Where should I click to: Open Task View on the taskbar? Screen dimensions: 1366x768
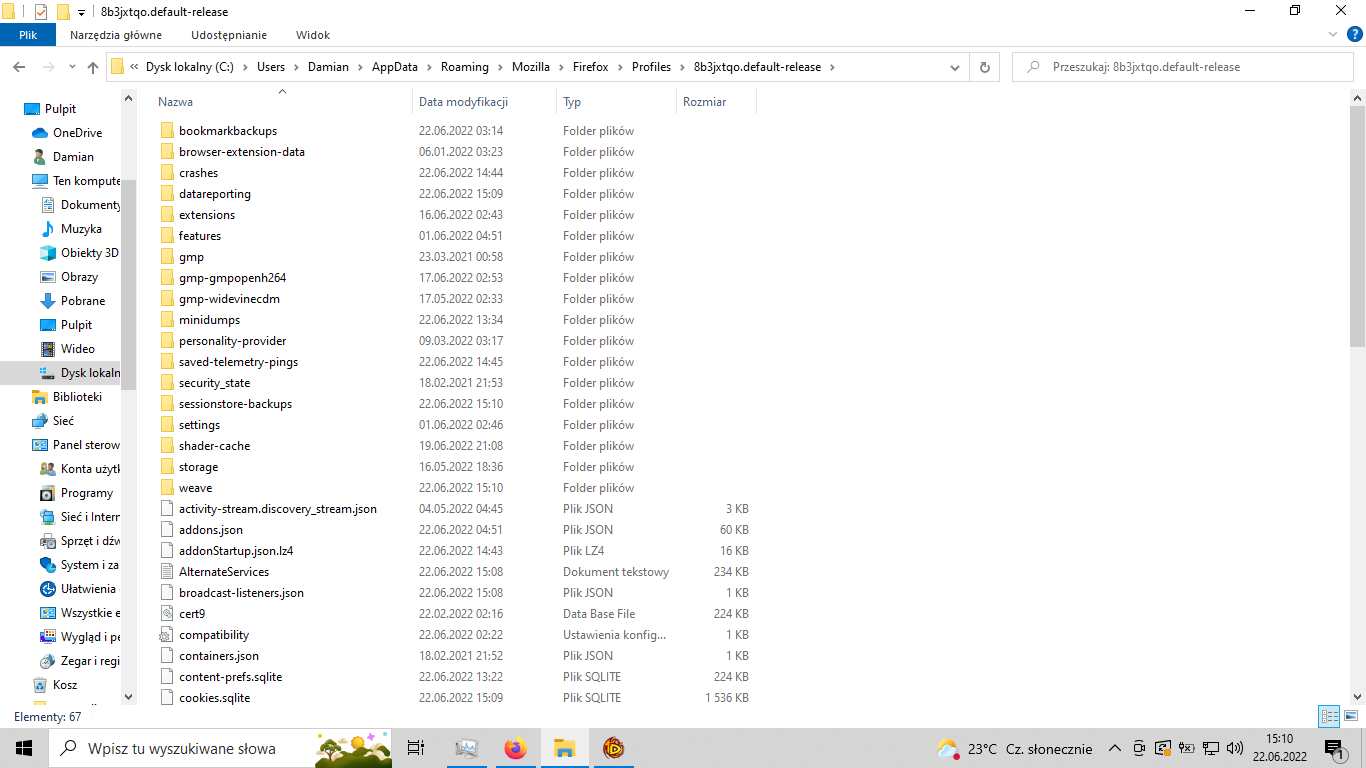416,748
